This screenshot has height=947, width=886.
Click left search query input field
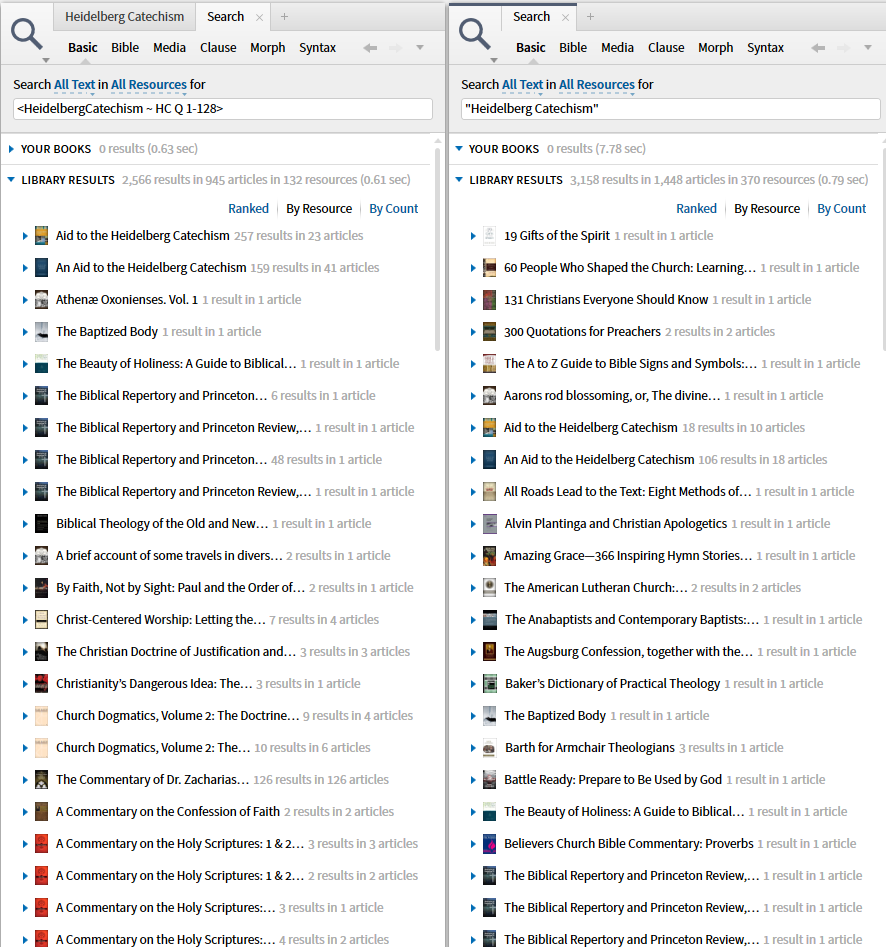[x=223, y=109]
